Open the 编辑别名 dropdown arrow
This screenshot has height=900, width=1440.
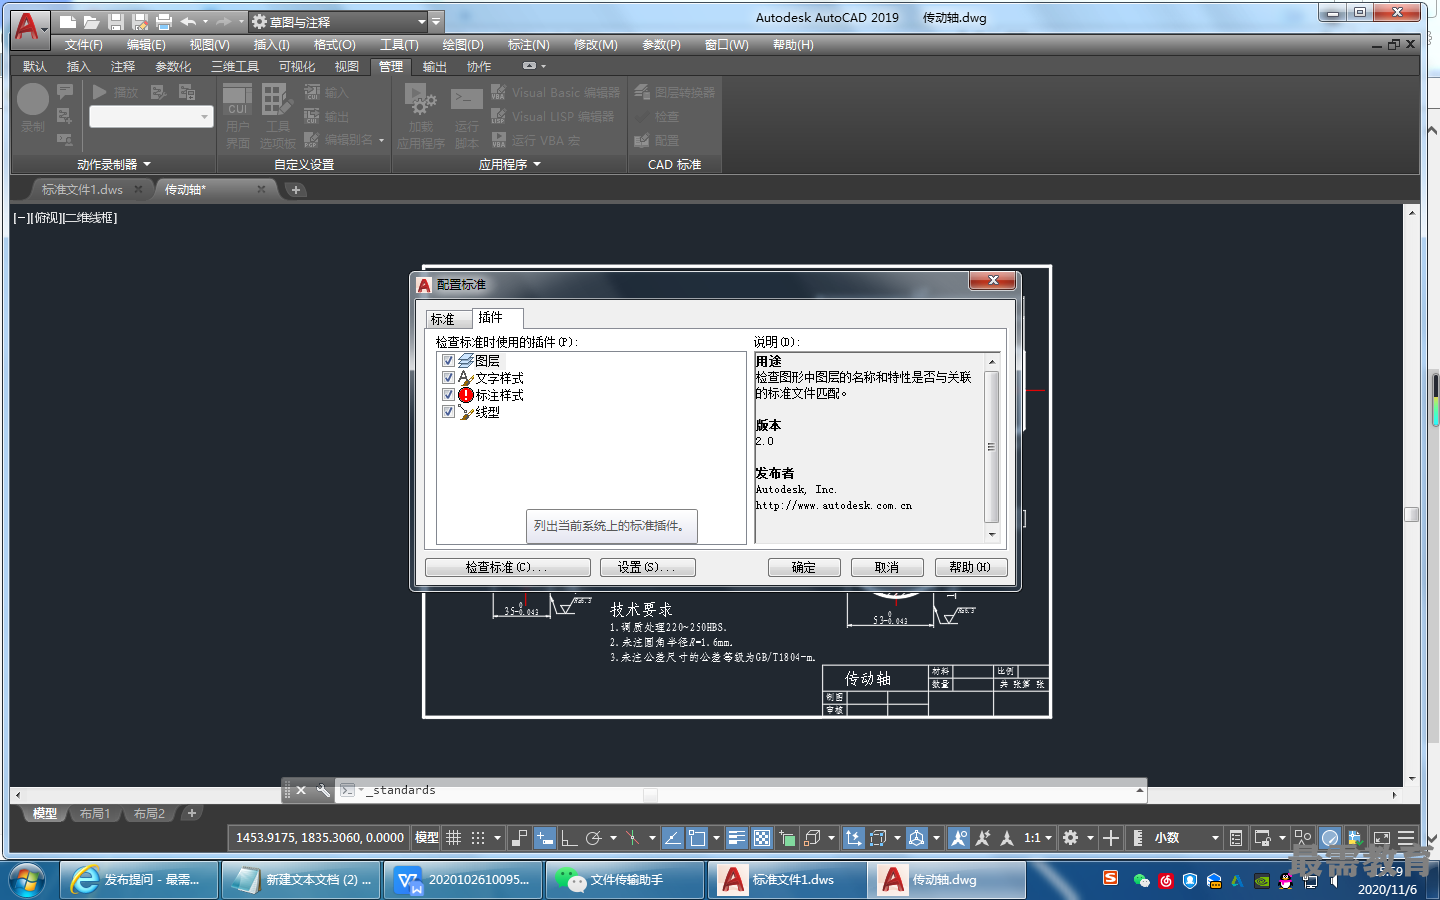(x=381, y=140)
